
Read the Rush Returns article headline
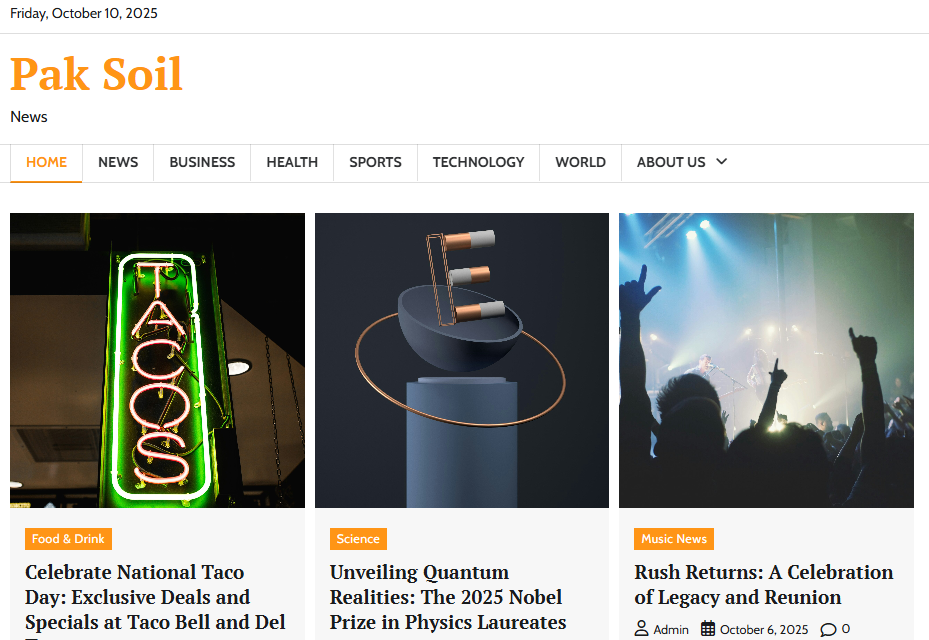(764, 584)
